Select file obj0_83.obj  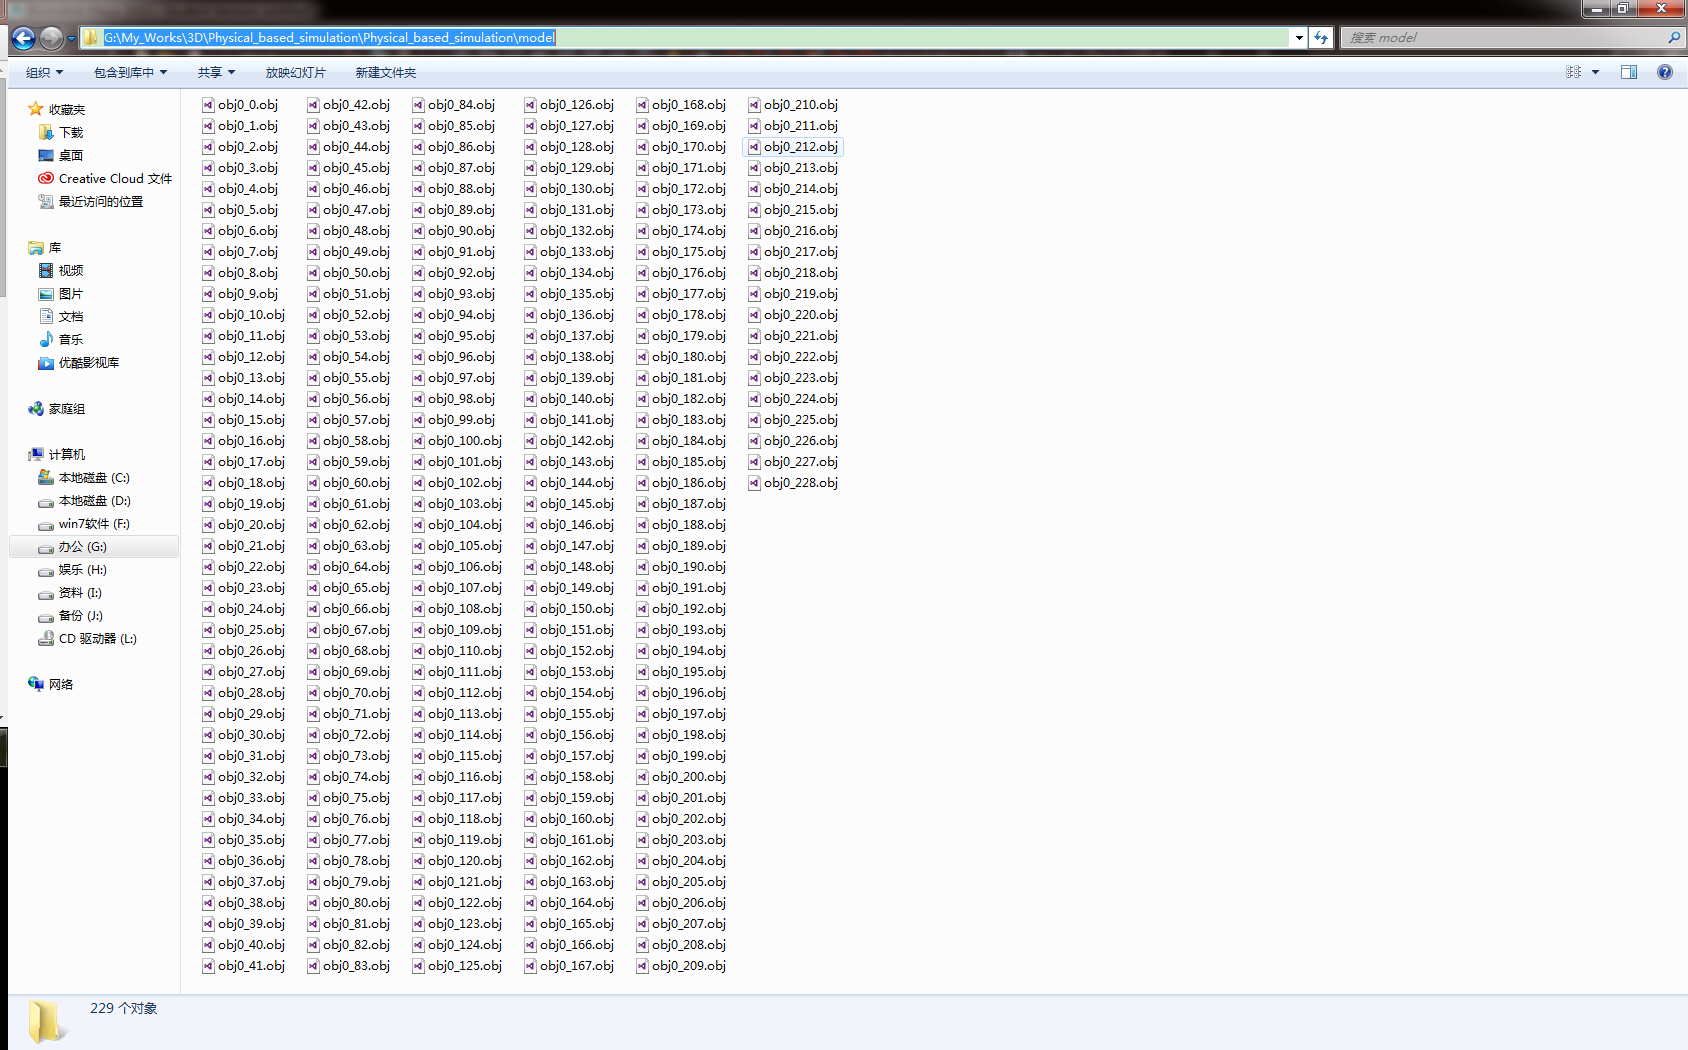tap(349, 965)
